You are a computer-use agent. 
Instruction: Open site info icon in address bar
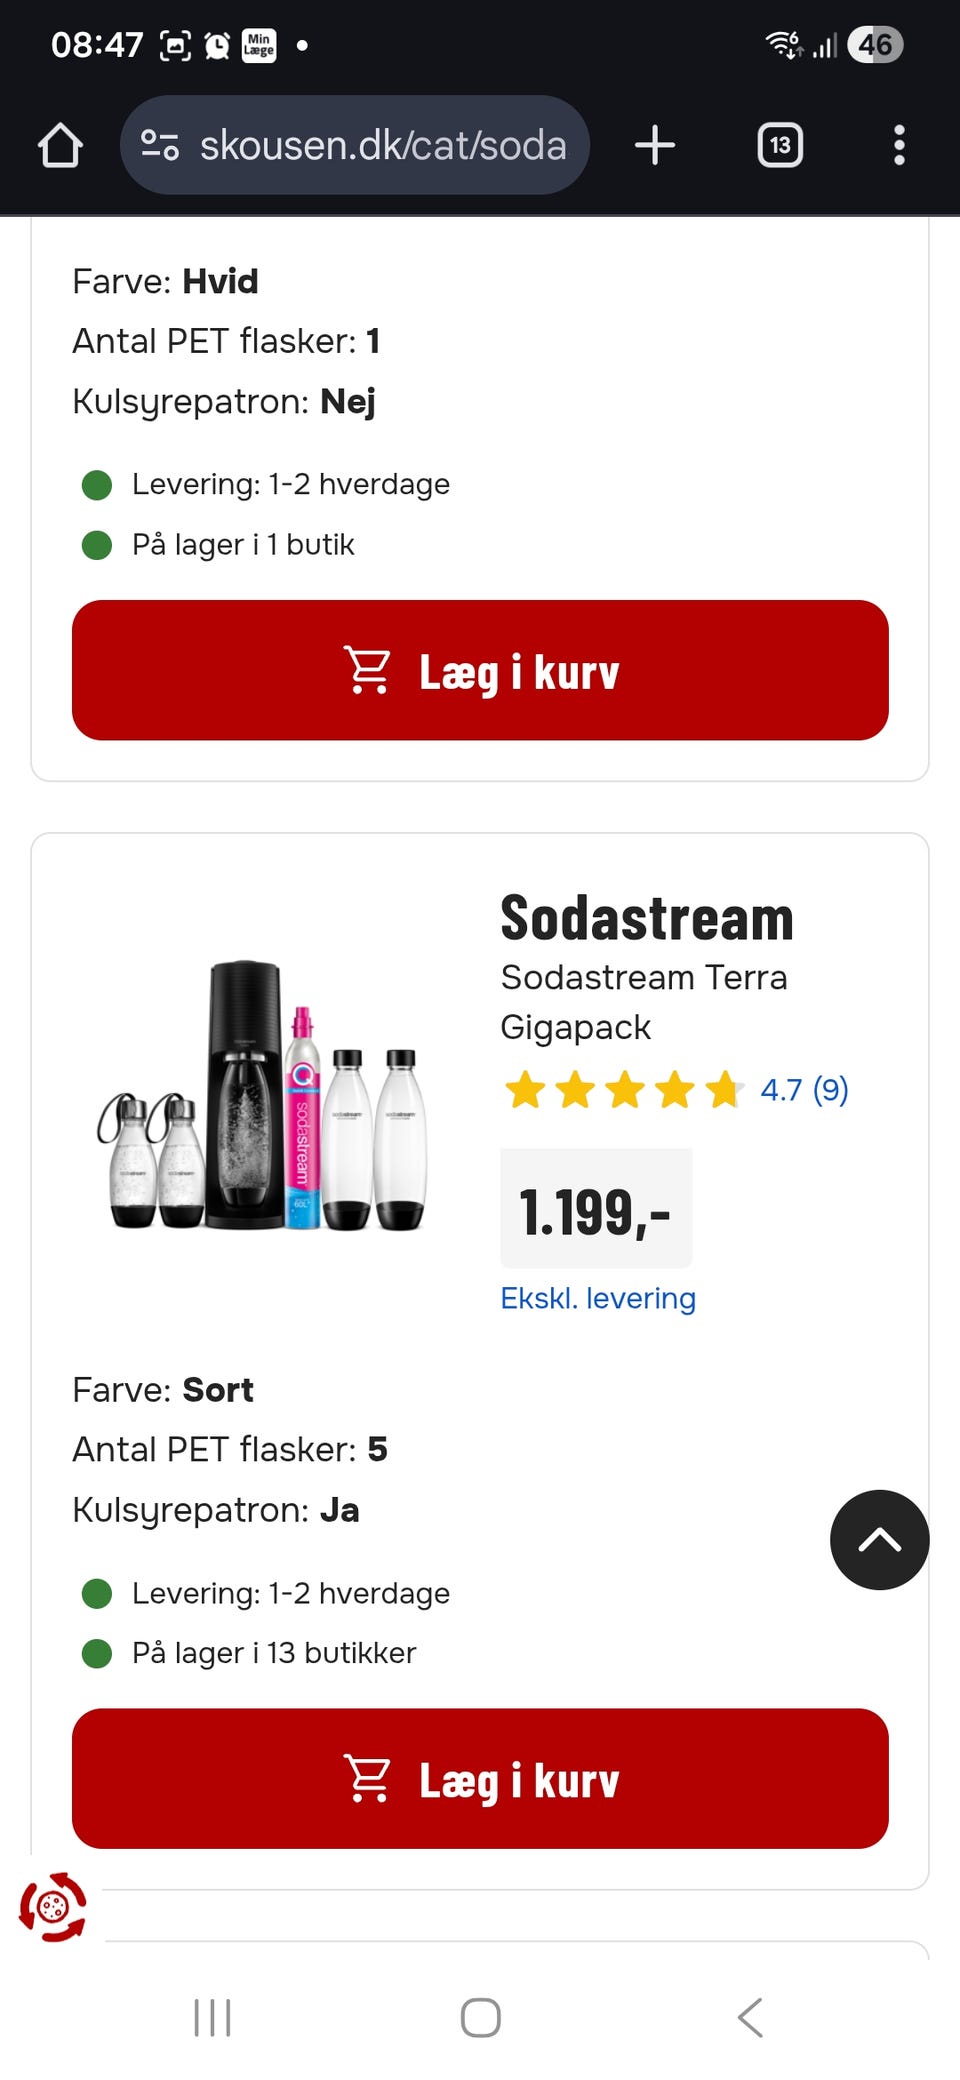pos(160,146)
